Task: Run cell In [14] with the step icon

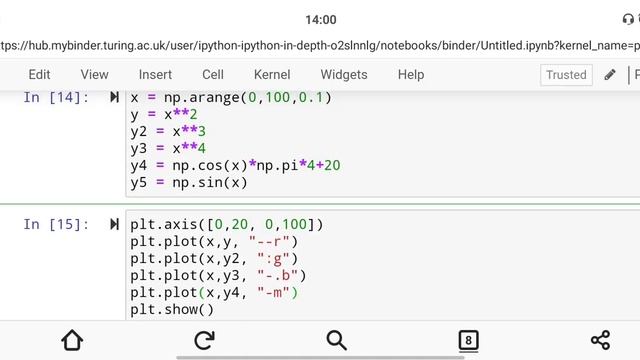Action: [x=114, y=97]
